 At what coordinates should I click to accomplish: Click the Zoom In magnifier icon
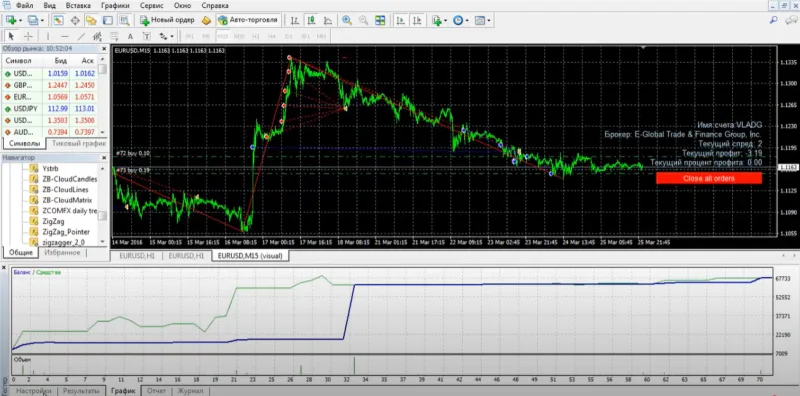[x=347, y=20]
